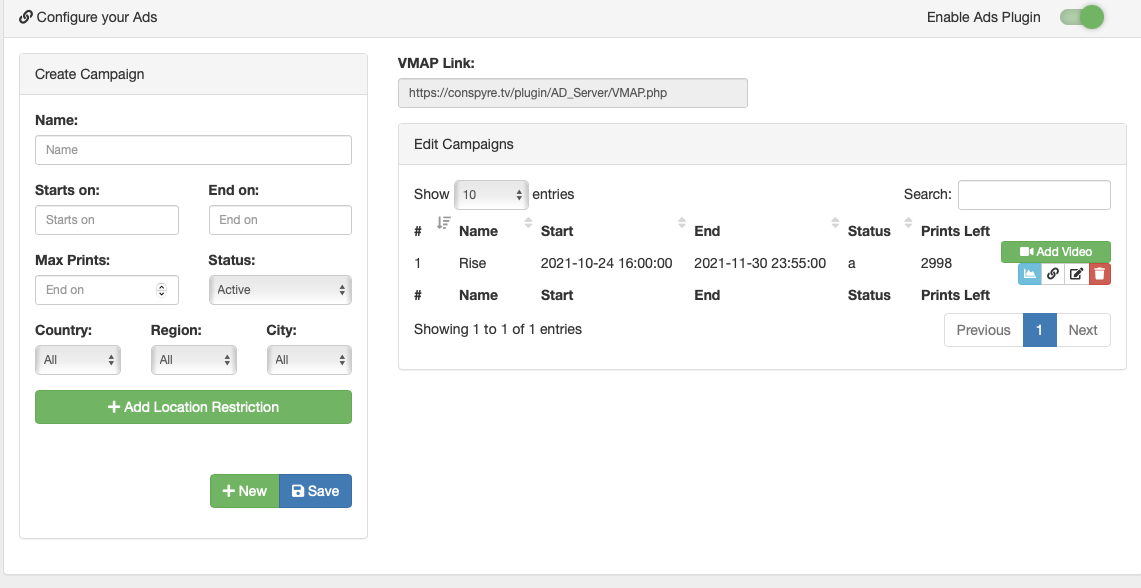
Task: Open the Country dropdown
Action: click(x=78, y=359)
